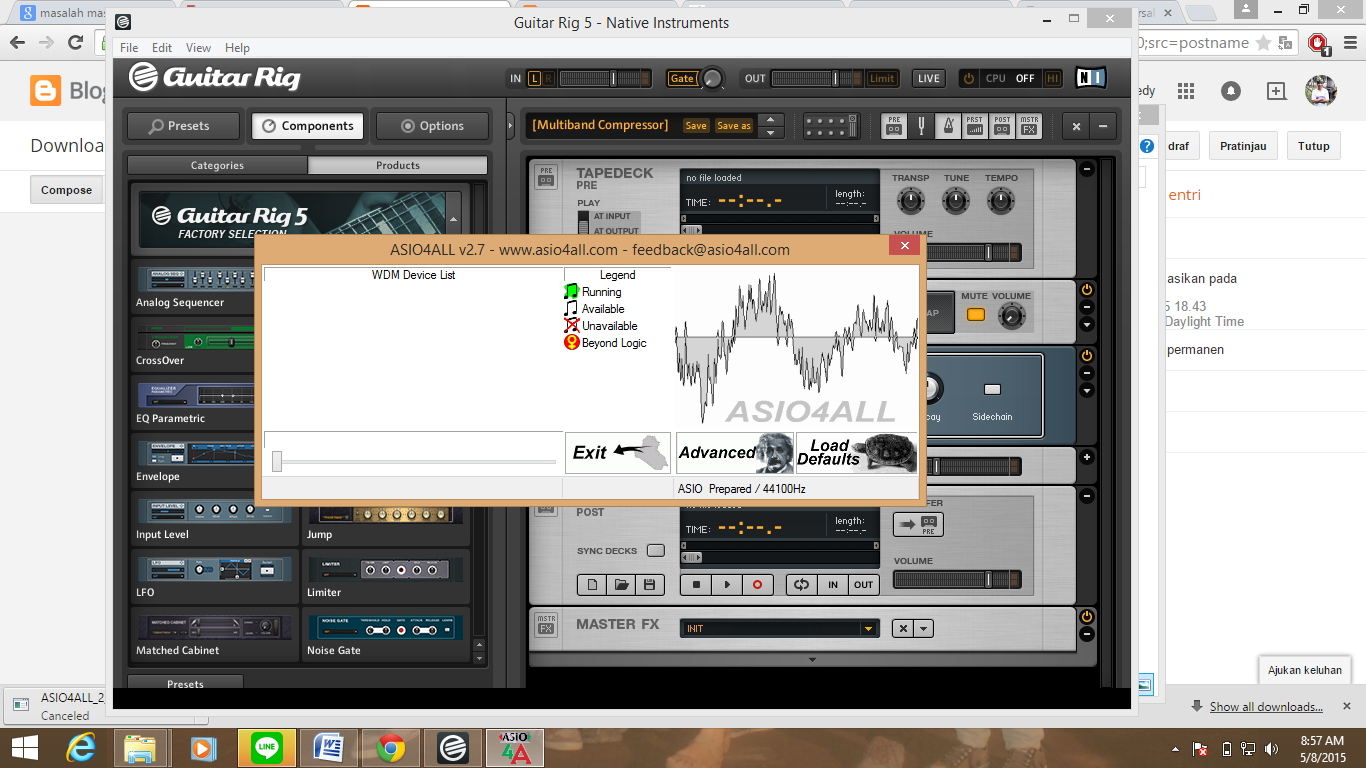
Task: Toggle the POST Tapedeck toolbar icon
Action: coord(1002,126)
